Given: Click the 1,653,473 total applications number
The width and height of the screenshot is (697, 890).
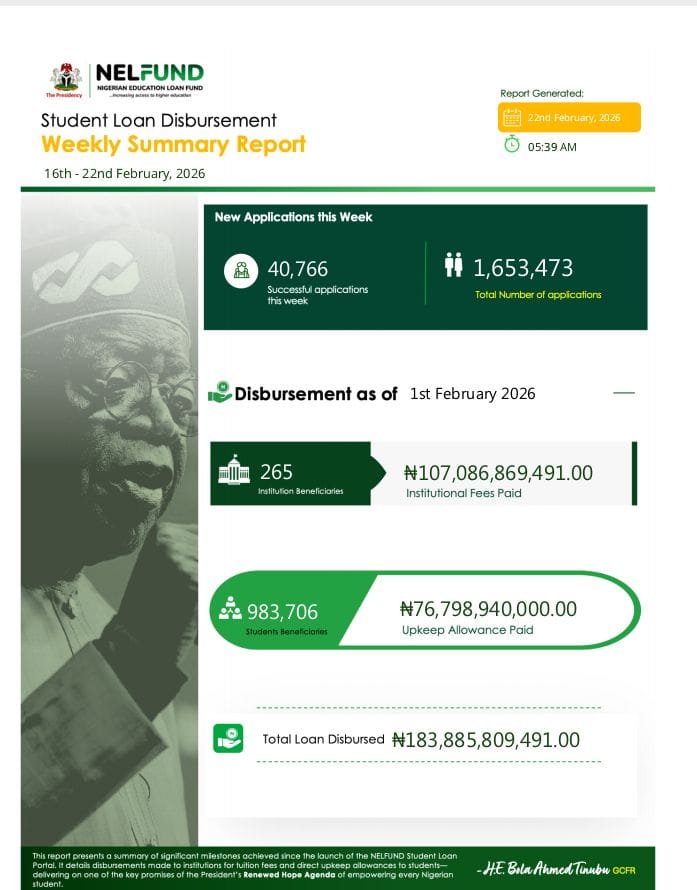Looking at the screenshot, I should pyautogui.click(x=523, y=268).
